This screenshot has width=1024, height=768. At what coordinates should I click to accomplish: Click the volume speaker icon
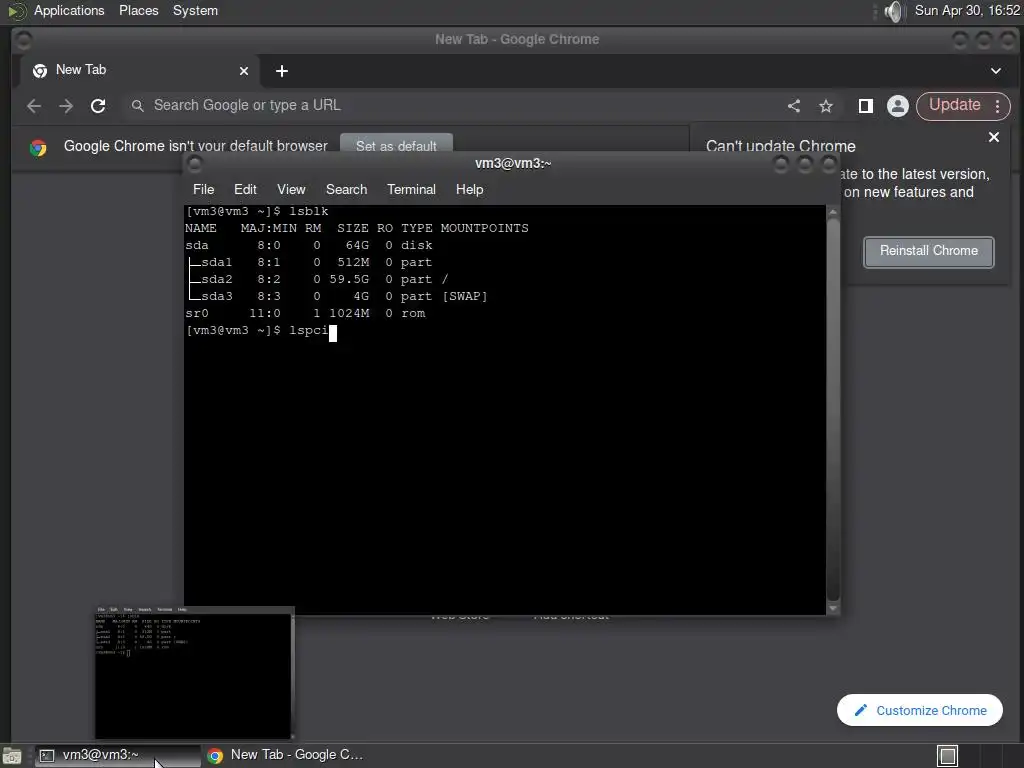pos(893,11)
